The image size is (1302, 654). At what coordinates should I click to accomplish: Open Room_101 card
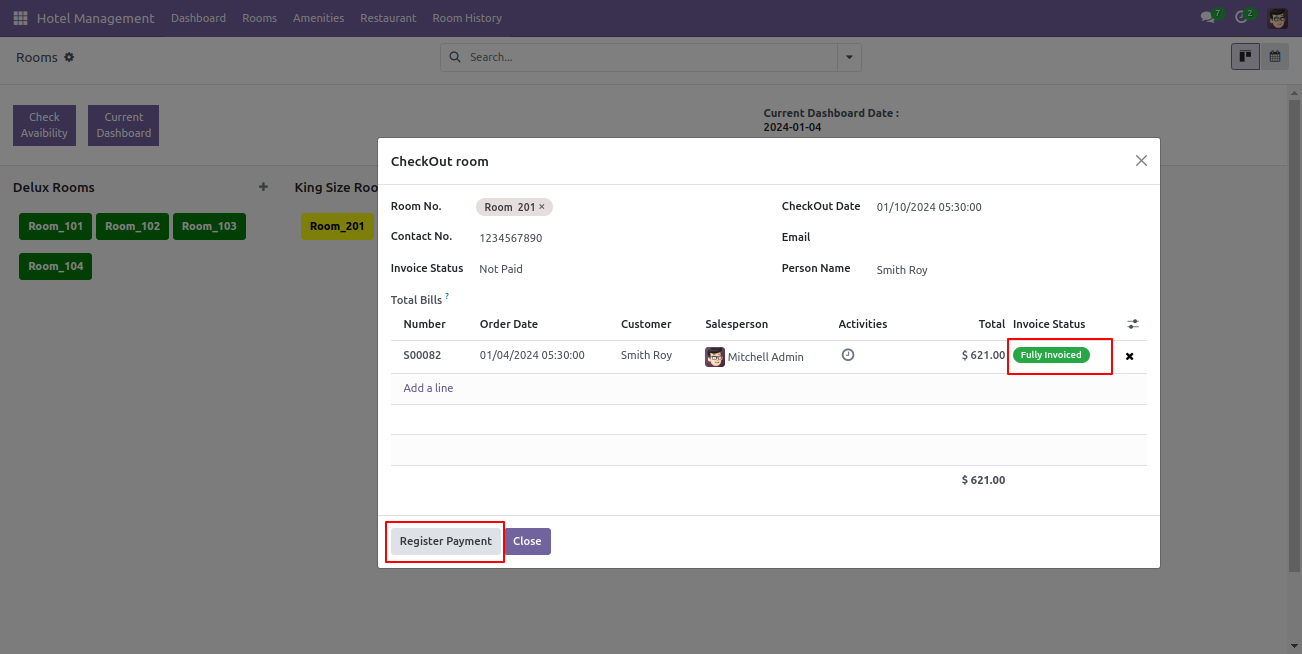[55, 226]
